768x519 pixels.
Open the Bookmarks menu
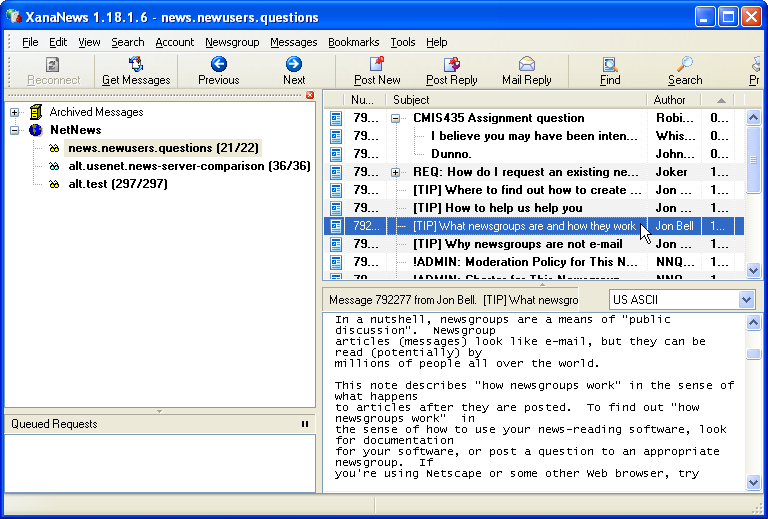(x=353, y=42)
